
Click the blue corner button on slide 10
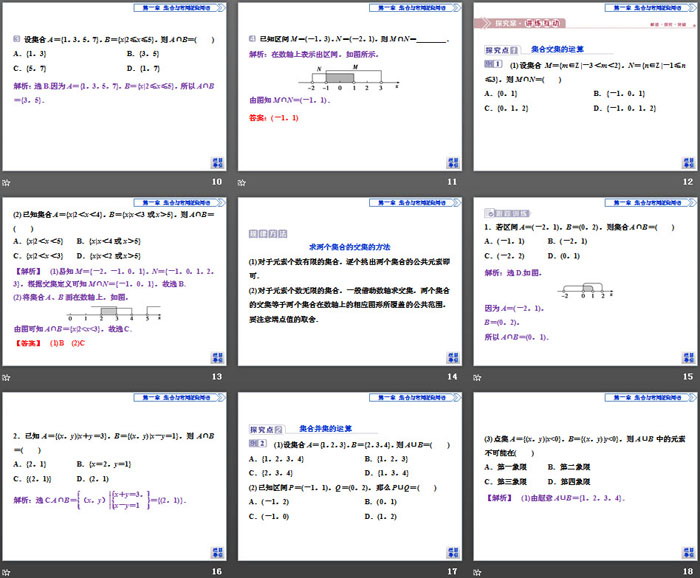point(217,163)
